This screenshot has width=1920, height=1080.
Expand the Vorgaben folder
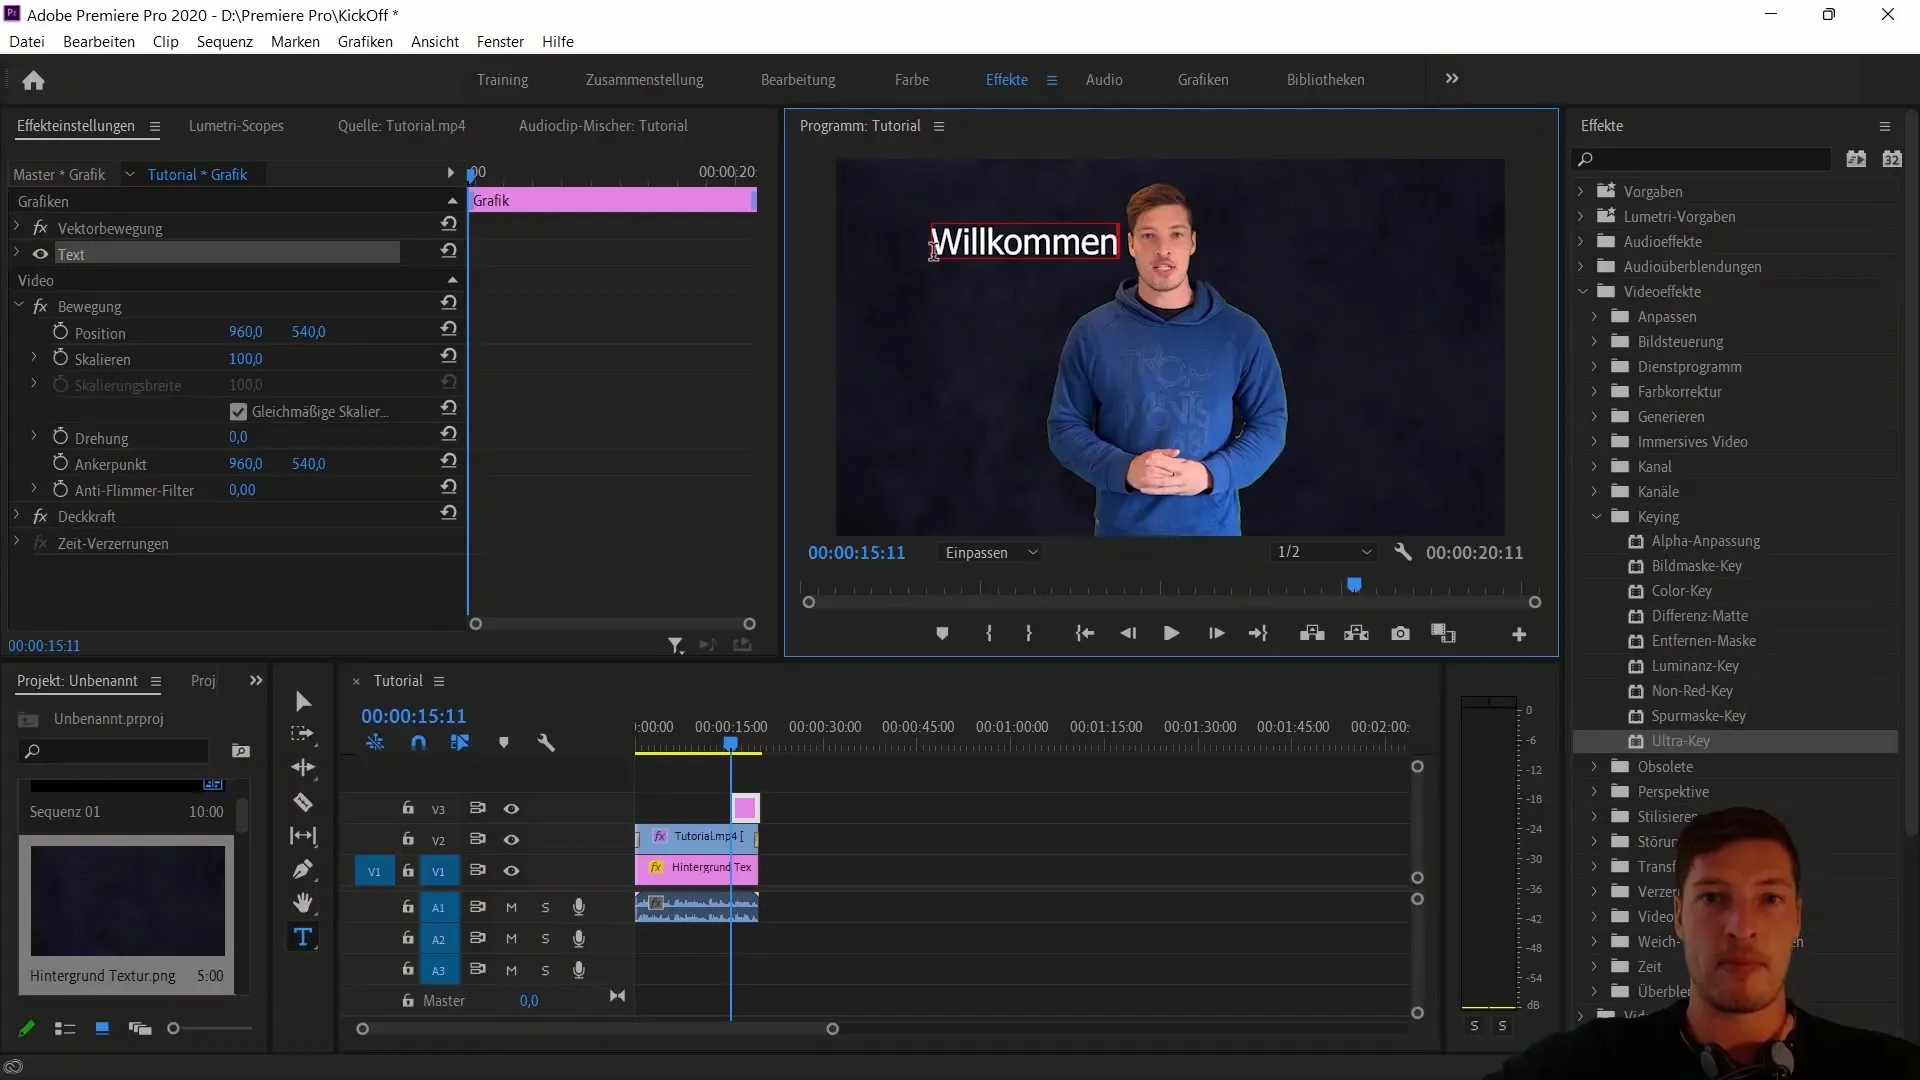click(x=1581, y=191)
